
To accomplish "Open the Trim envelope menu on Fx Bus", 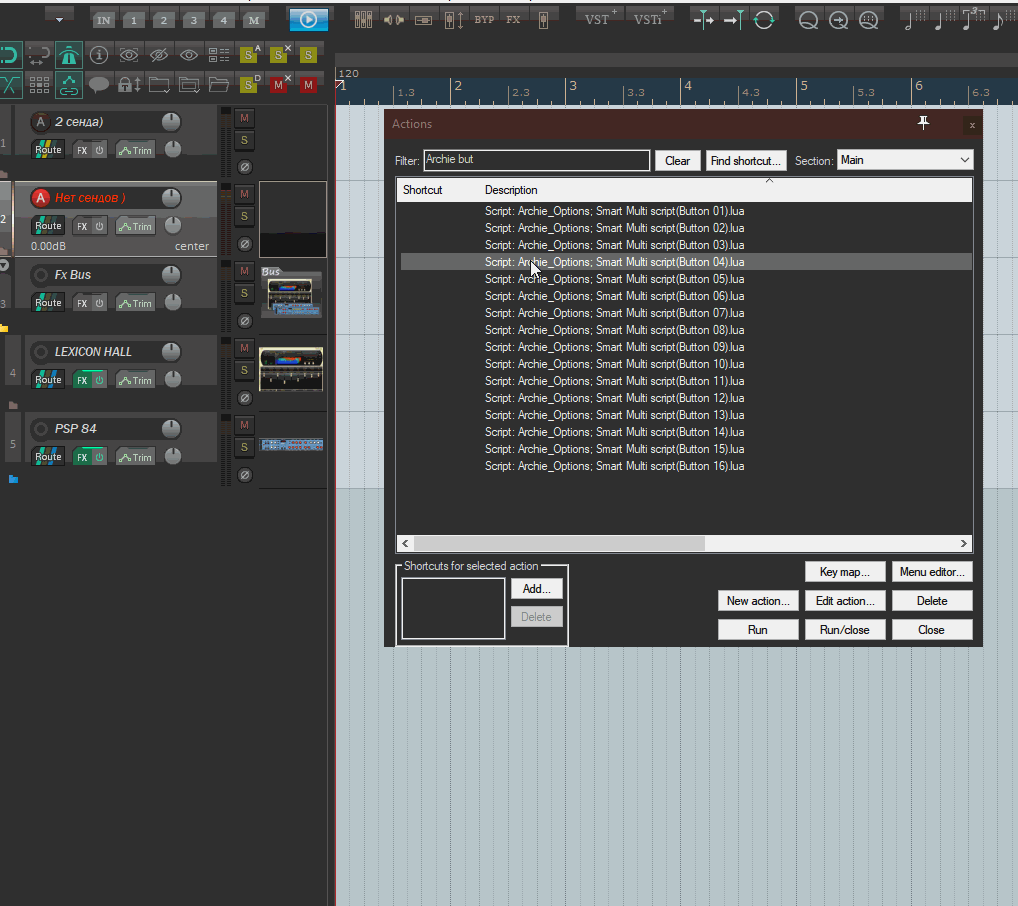I will pyautogui.click(x=135, y=303).
